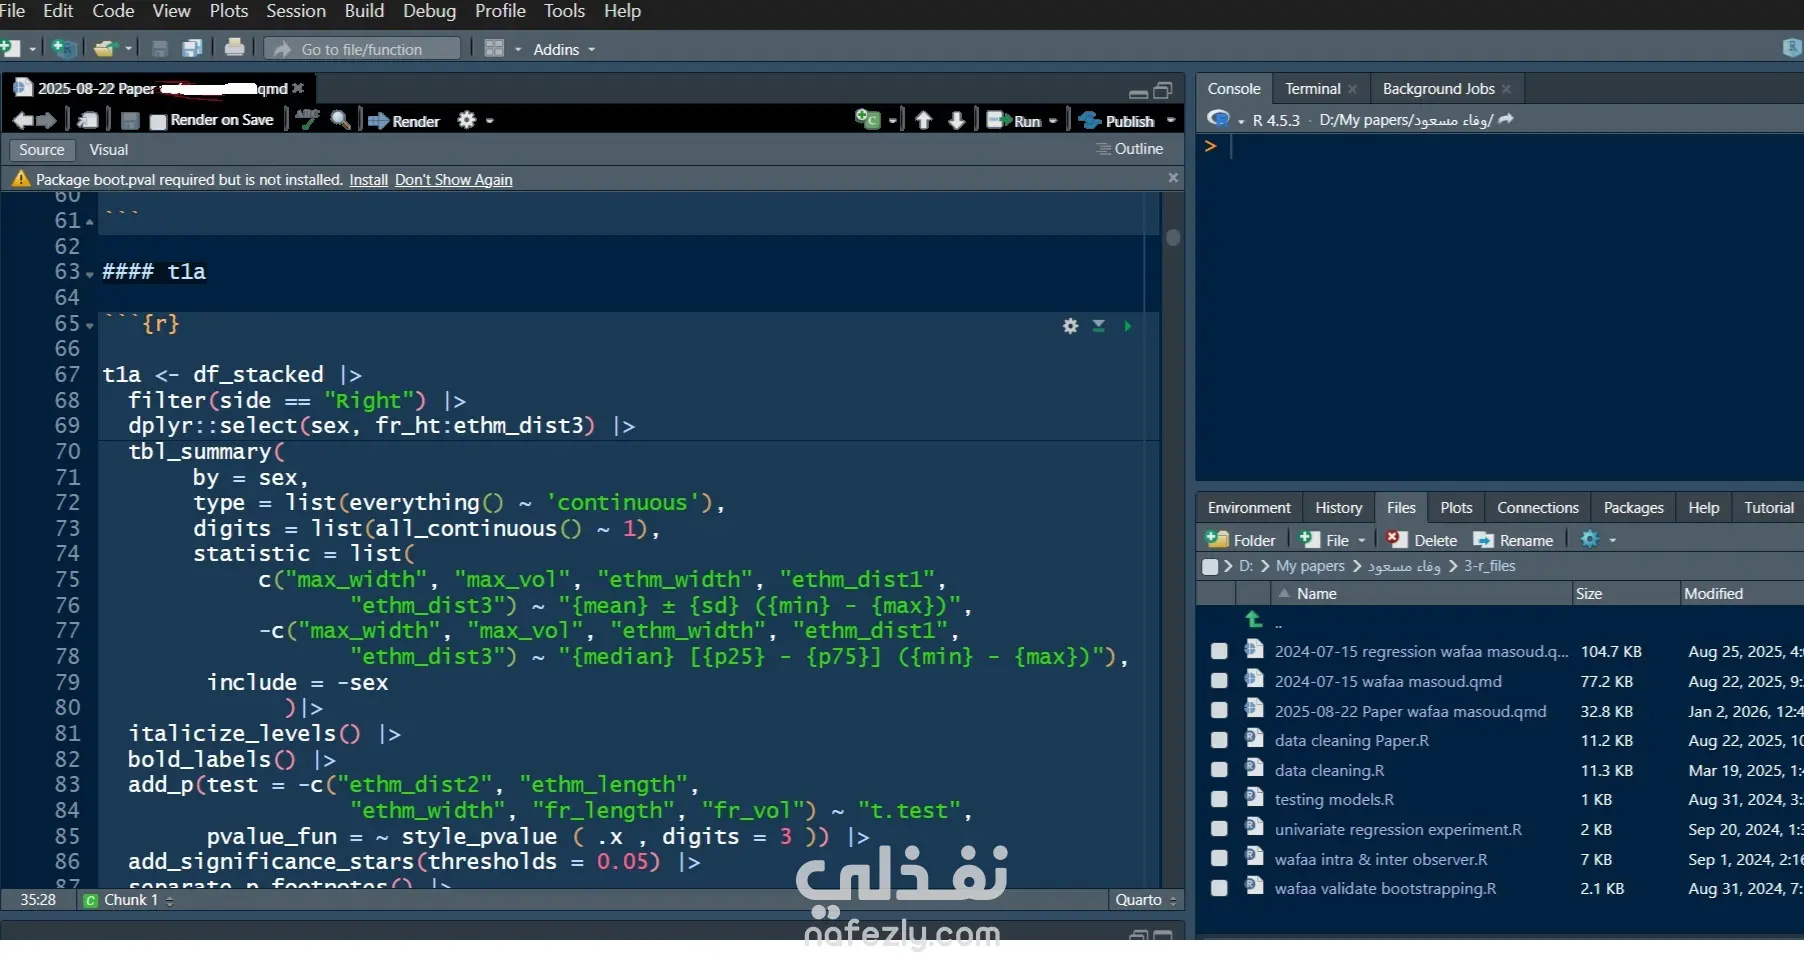The height and width of the screenshot is (954, 1804).
Task: Select the data cleaning.R file checkbox
Action: (1219, 770)
